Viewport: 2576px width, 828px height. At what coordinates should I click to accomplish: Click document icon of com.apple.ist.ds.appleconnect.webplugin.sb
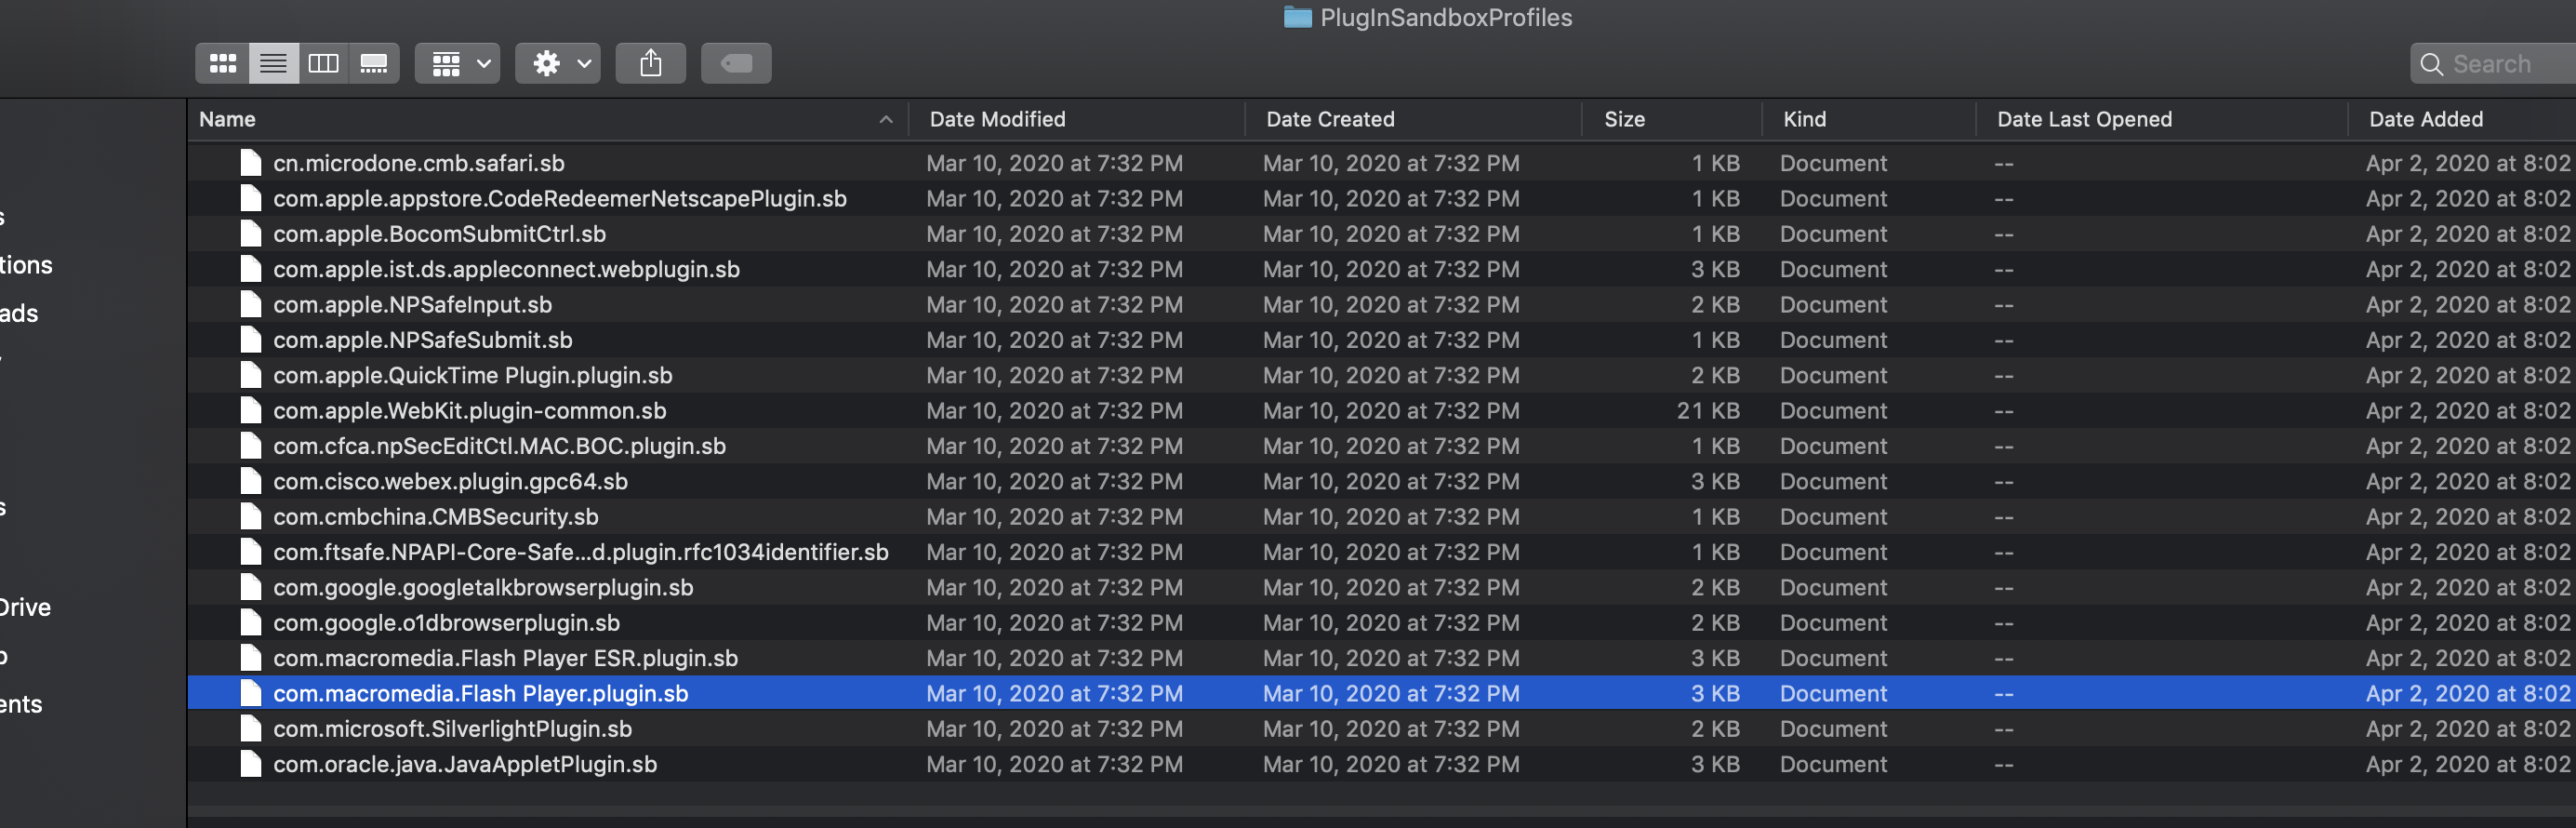click(x=251, y=269)
